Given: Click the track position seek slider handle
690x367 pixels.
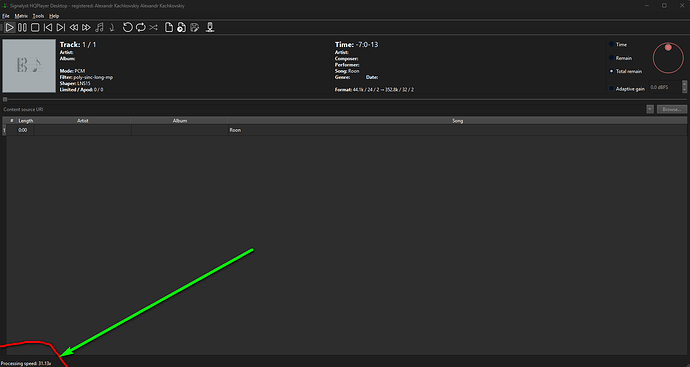Looking at the screenshot, I should pyautogui.click(x=5, y=99).
